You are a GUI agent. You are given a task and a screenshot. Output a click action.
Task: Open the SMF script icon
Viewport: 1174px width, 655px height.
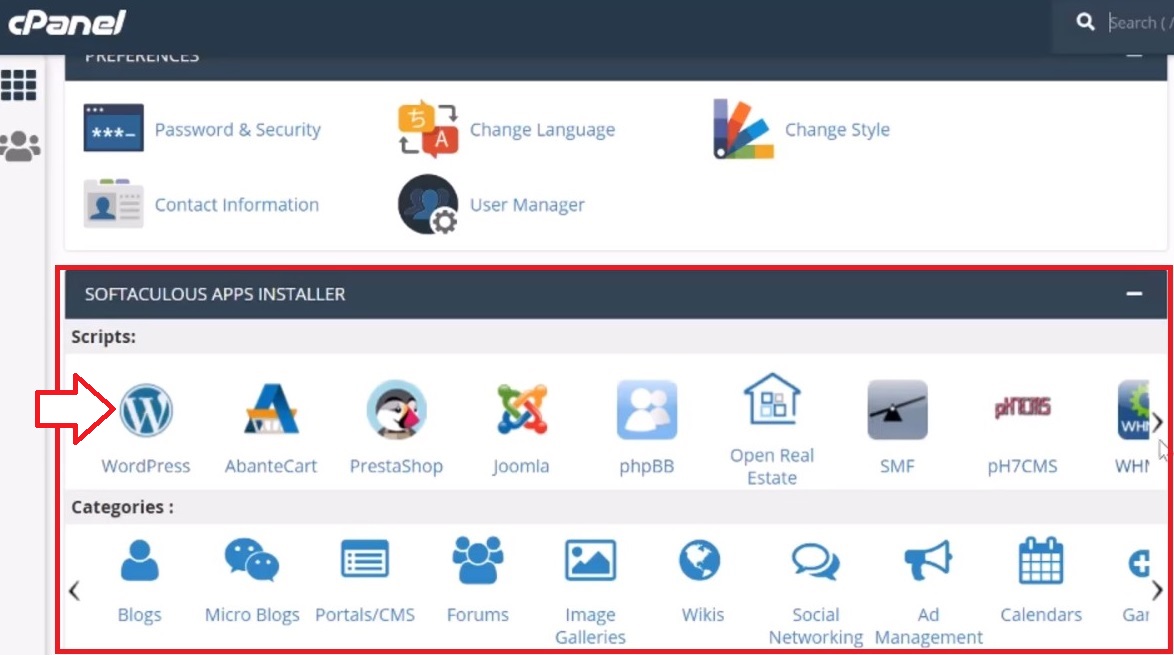point(897,409)
